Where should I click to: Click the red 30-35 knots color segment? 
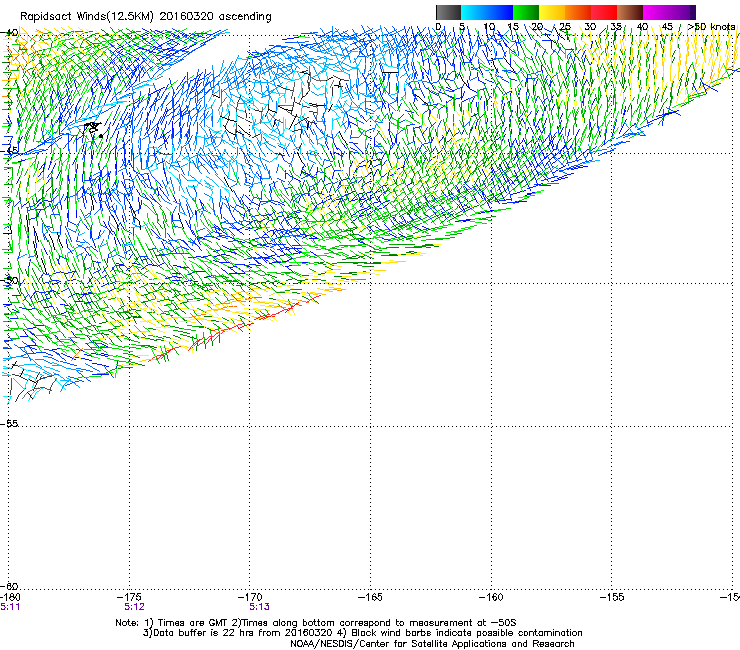pyautogui.click(x=604, y=12)
